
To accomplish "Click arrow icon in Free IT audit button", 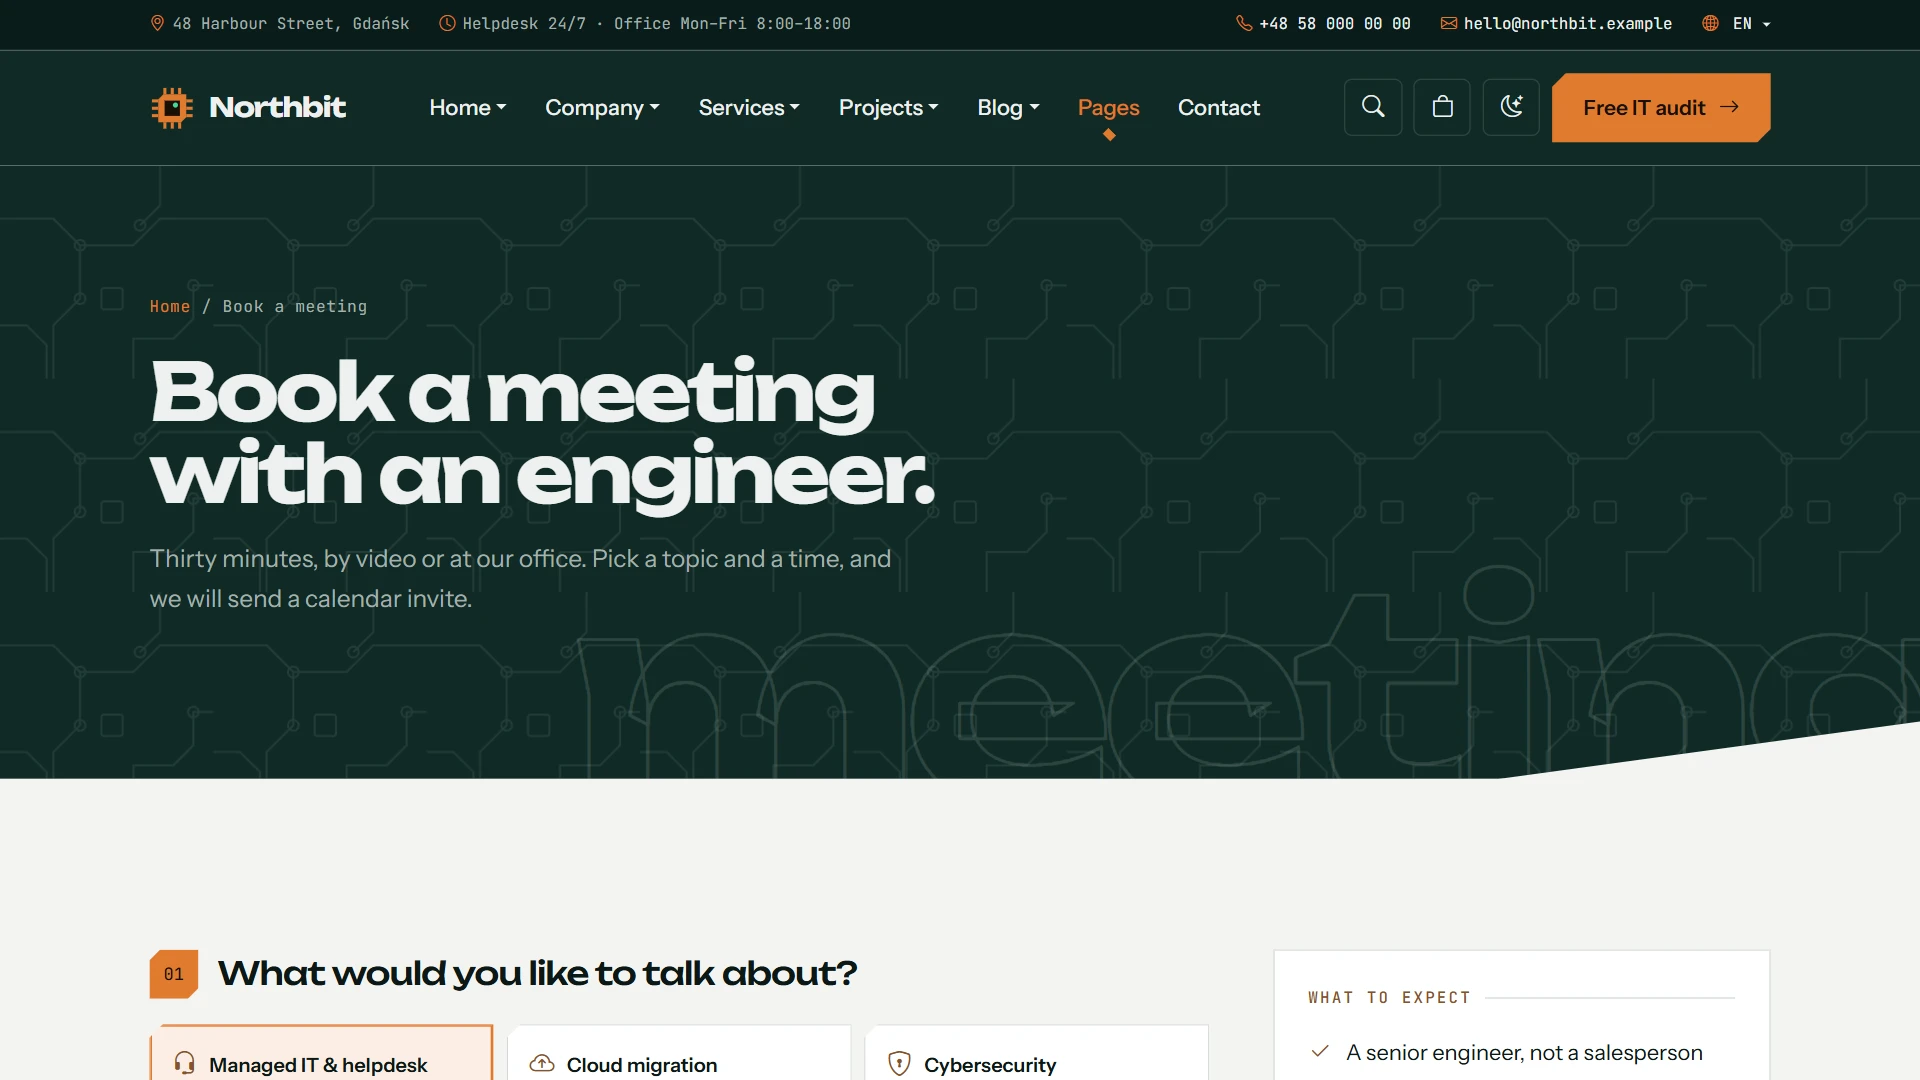I will point(1729,107).
